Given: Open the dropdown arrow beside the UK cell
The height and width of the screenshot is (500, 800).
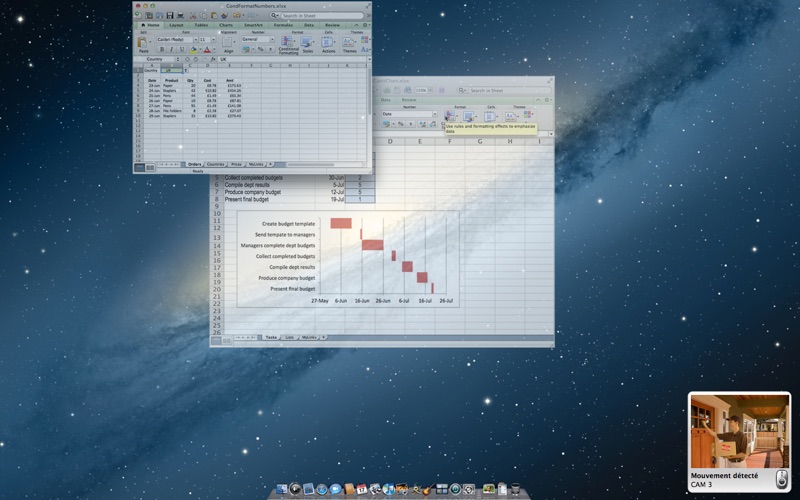Looking at the screenshot, I should (x=186, y=70).
